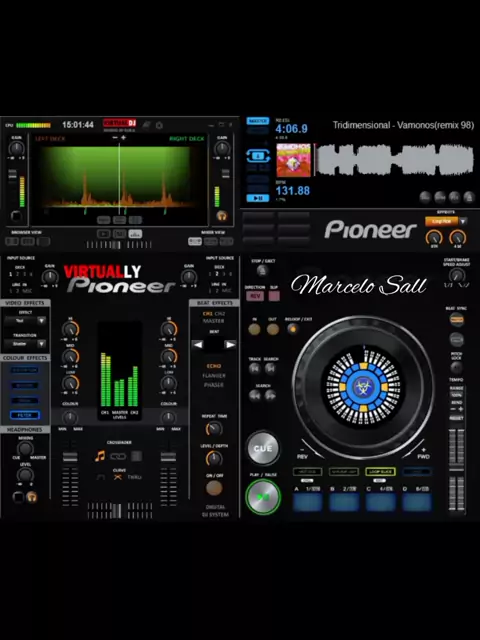
Task: Toggle the MASTER button above the loop icon
Action: (x=258, y=121)
